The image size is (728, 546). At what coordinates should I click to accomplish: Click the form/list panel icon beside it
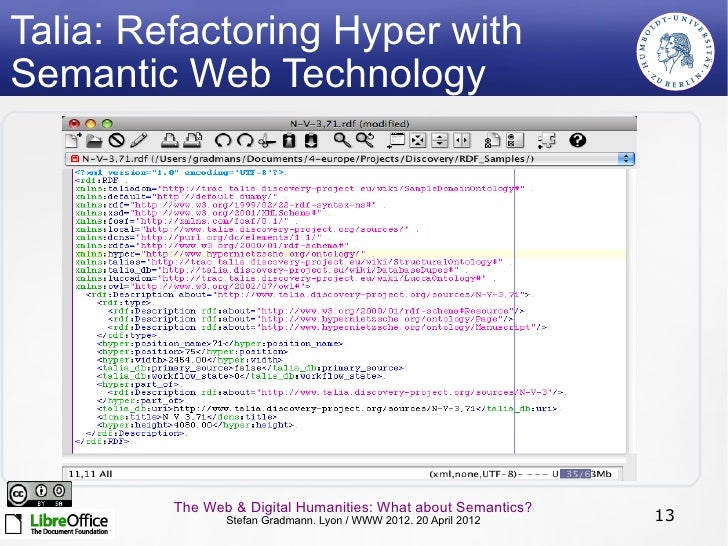514,140
